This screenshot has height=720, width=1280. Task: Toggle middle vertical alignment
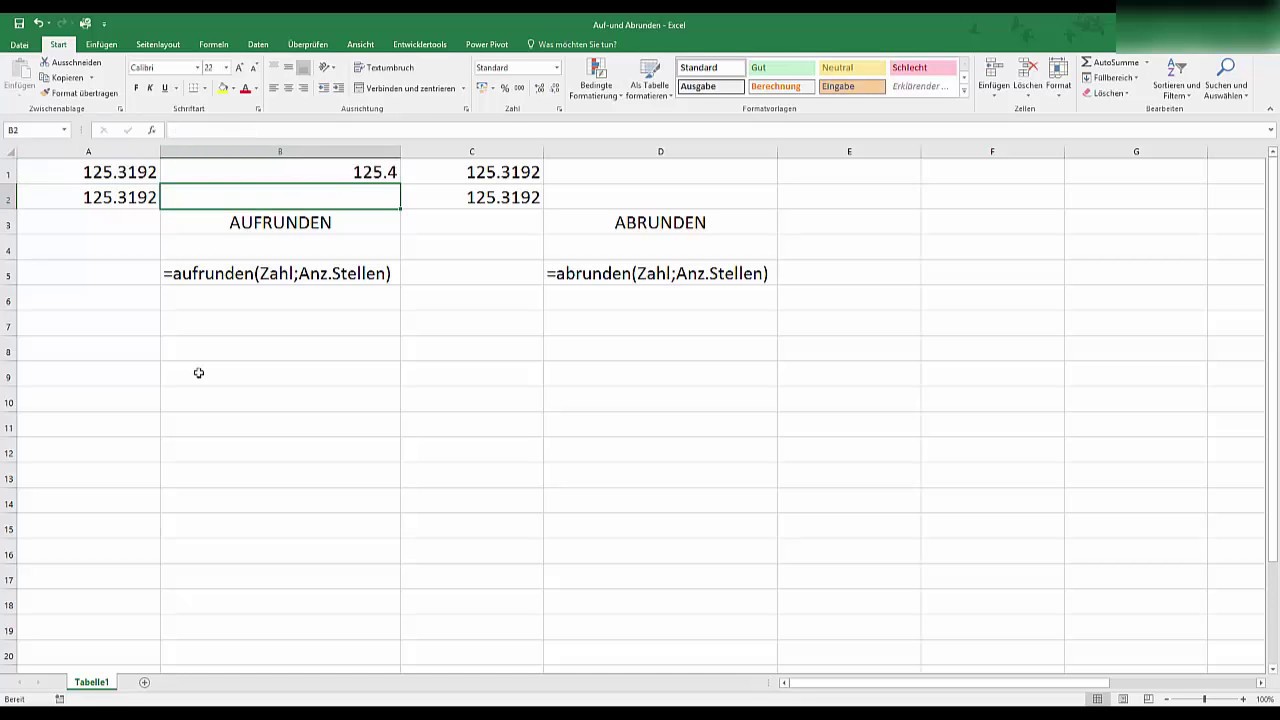click(288, 67)
